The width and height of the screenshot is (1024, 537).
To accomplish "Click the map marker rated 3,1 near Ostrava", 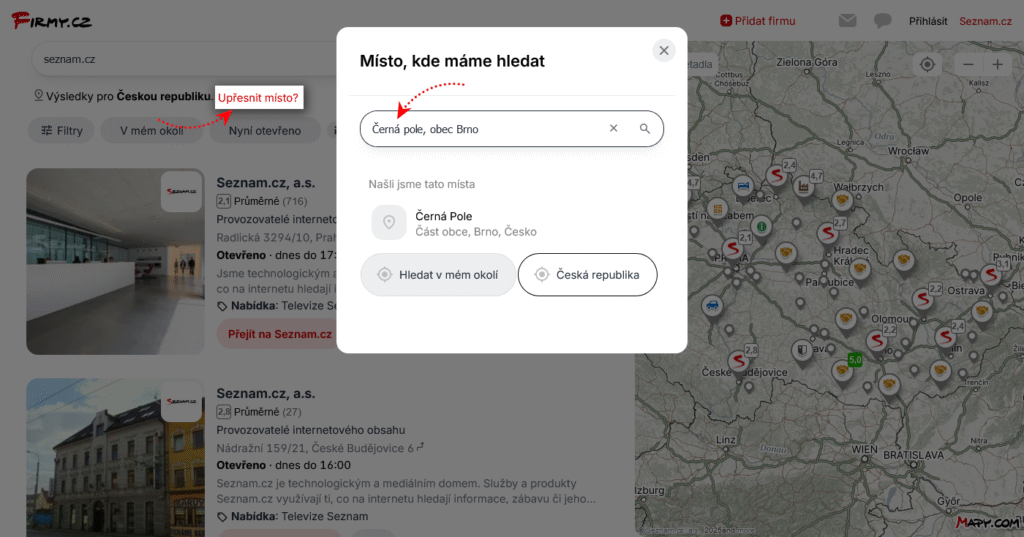I will [993, 274].
